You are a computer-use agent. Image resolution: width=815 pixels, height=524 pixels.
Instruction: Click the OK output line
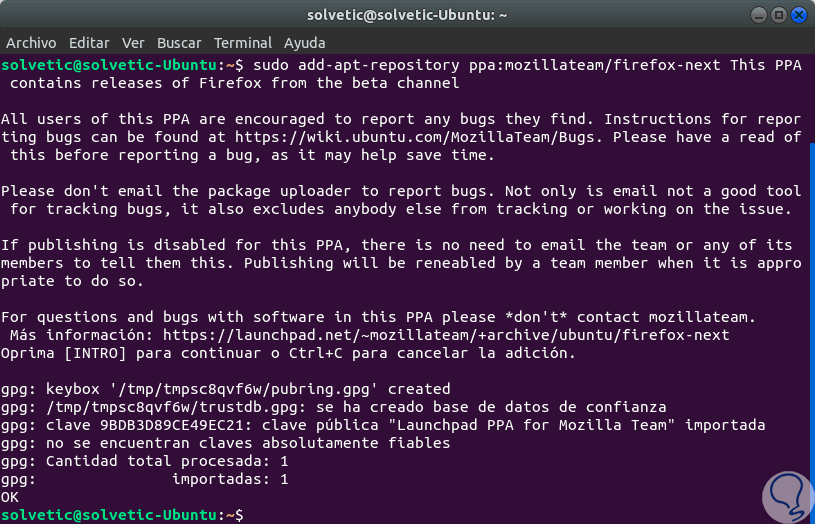pyautogui.click(x=10, y=497)
